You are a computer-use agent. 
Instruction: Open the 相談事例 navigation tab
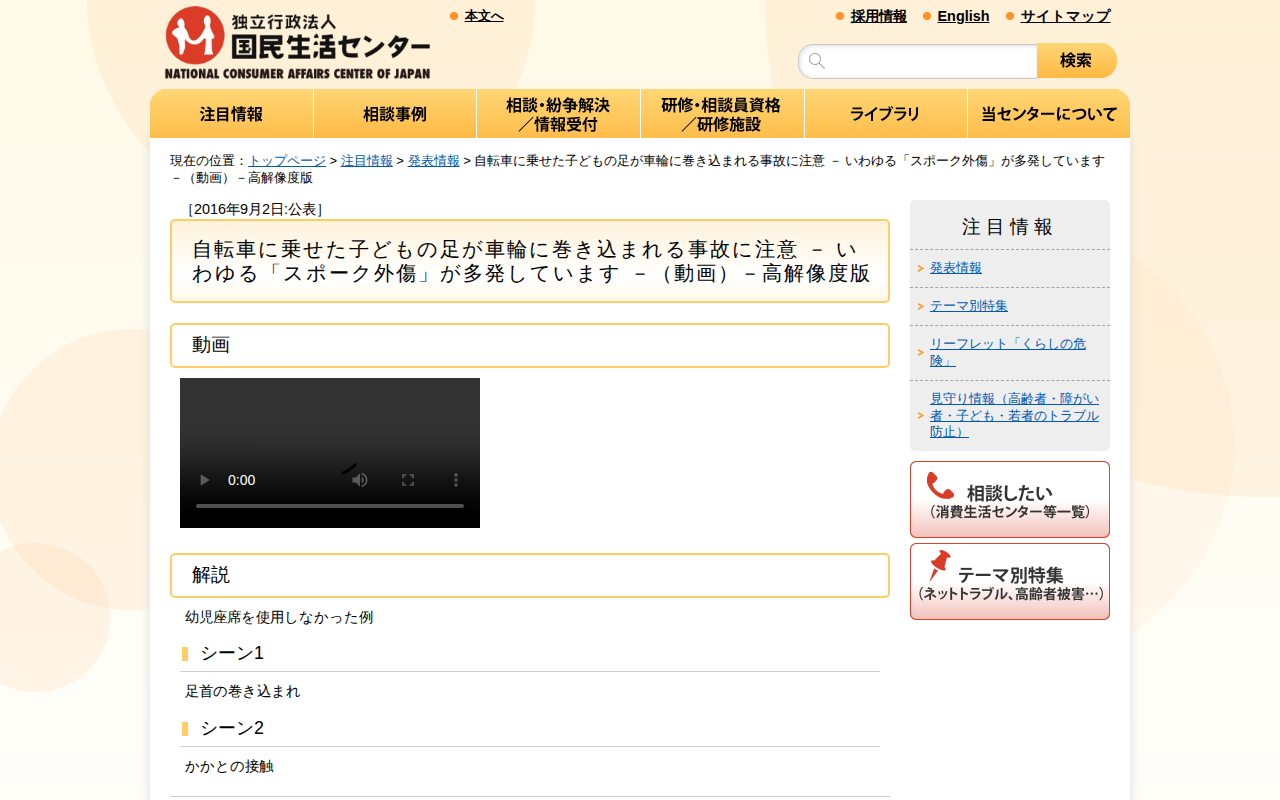click(395, 114)
